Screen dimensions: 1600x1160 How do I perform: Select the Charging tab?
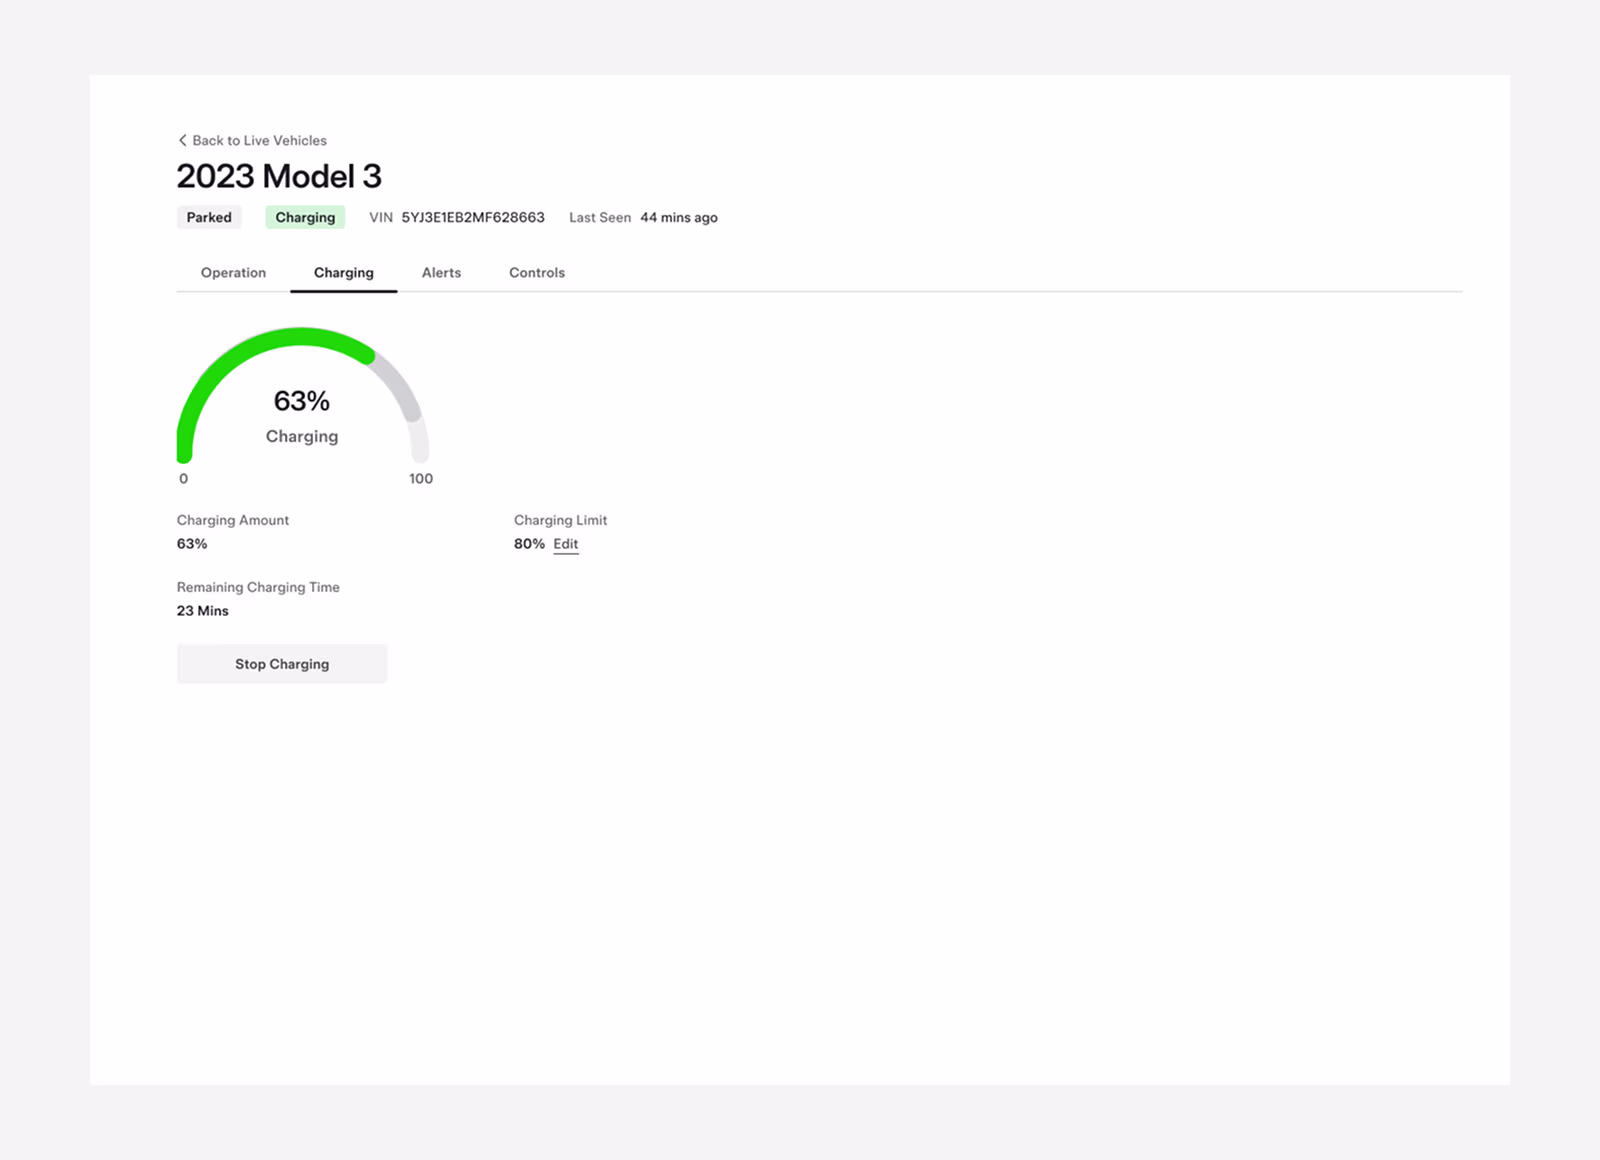click(343, 272)
